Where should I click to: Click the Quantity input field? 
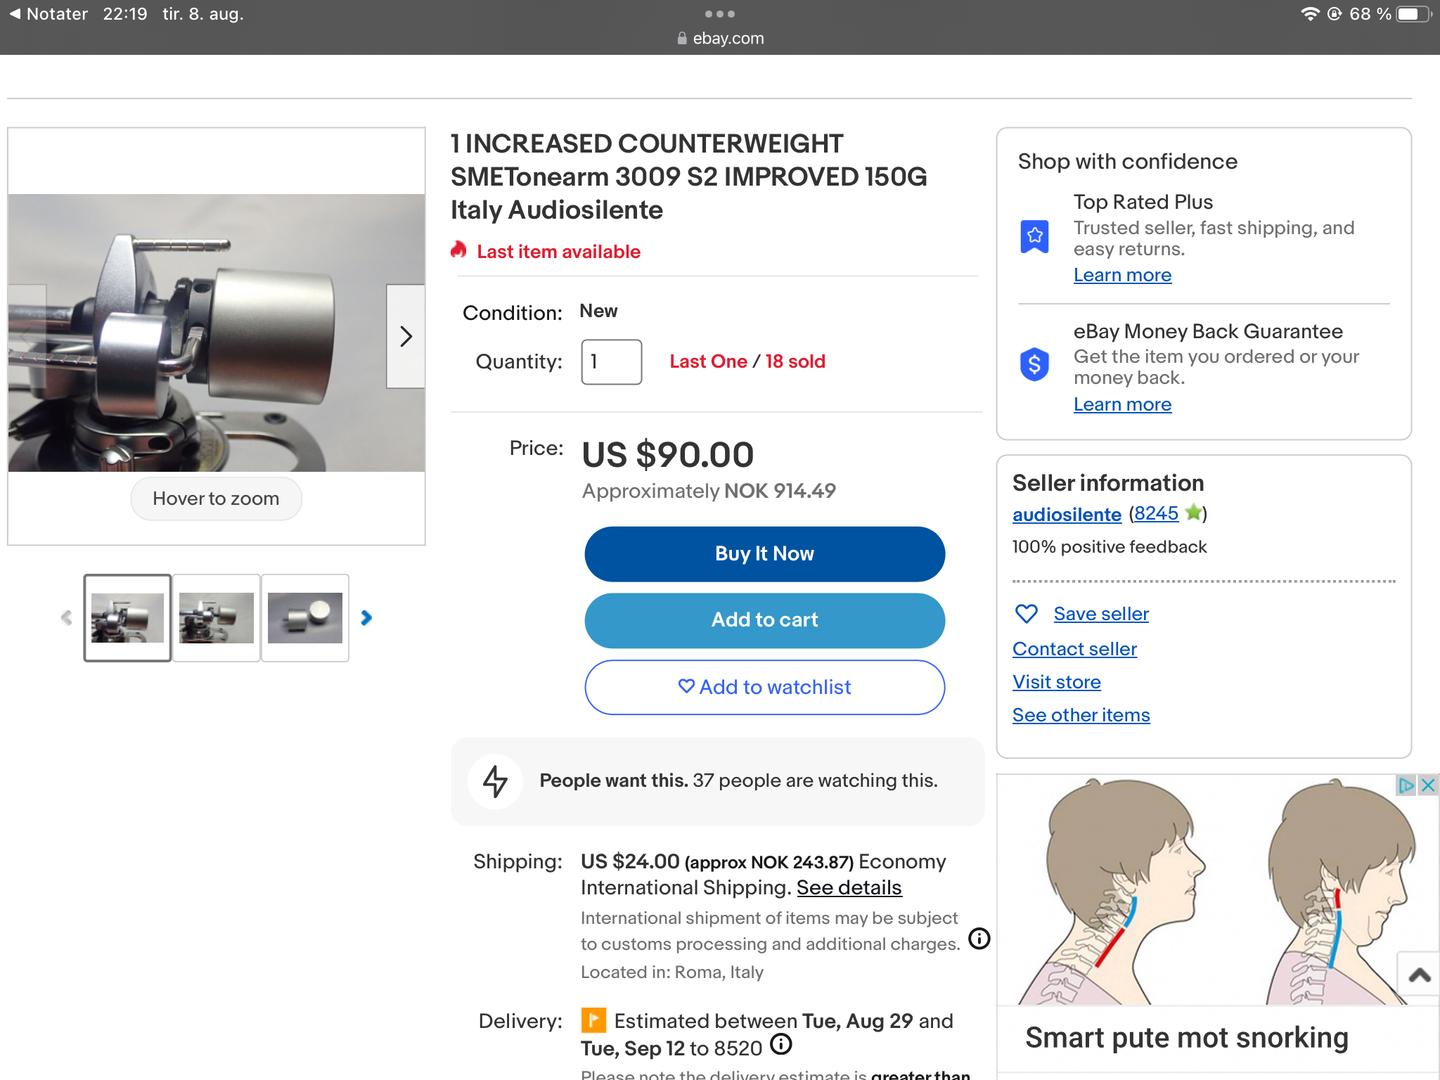[x=612, y=362]
